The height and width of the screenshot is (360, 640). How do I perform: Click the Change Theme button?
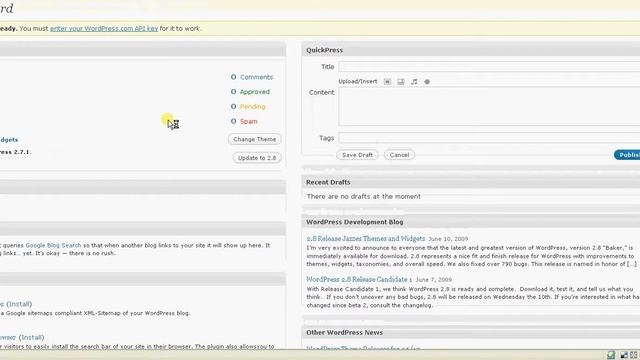pyautogui.click(x=255, y=139)
